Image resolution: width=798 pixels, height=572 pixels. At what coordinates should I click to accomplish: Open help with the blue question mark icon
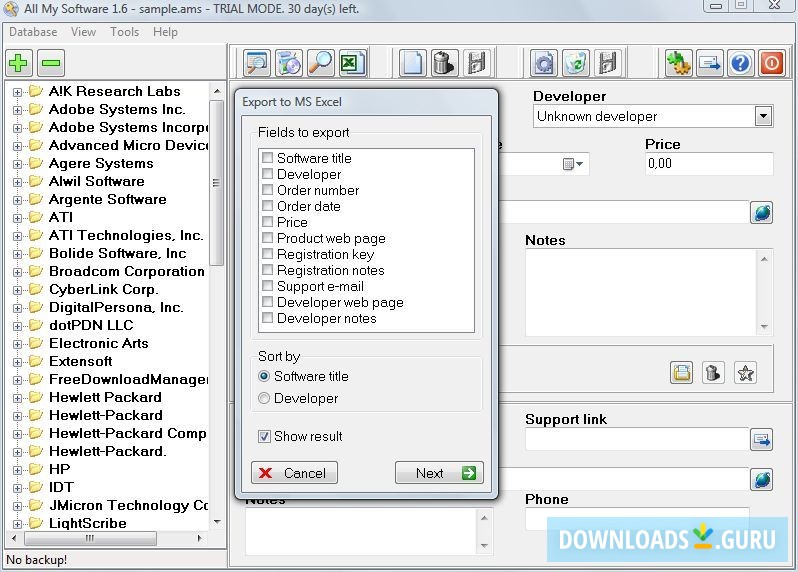click(740, 63)
